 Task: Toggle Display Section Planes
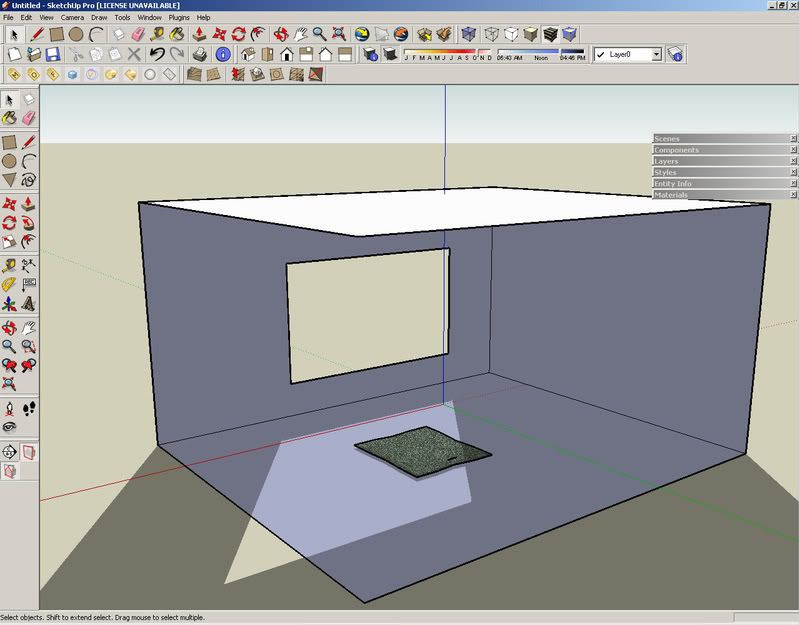[x=29, y=452]
